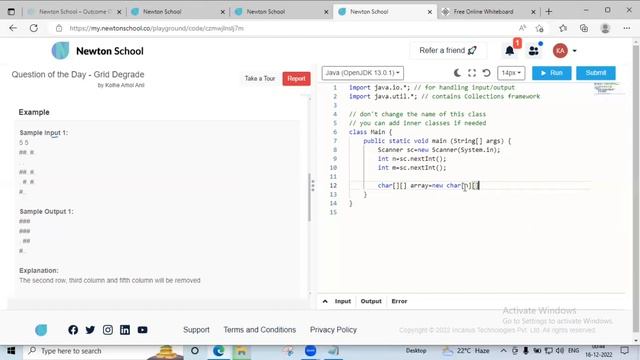Click the KA profile avatar
Image resolution: width=640 pixels, height=360 pixels.
[560, 51]
